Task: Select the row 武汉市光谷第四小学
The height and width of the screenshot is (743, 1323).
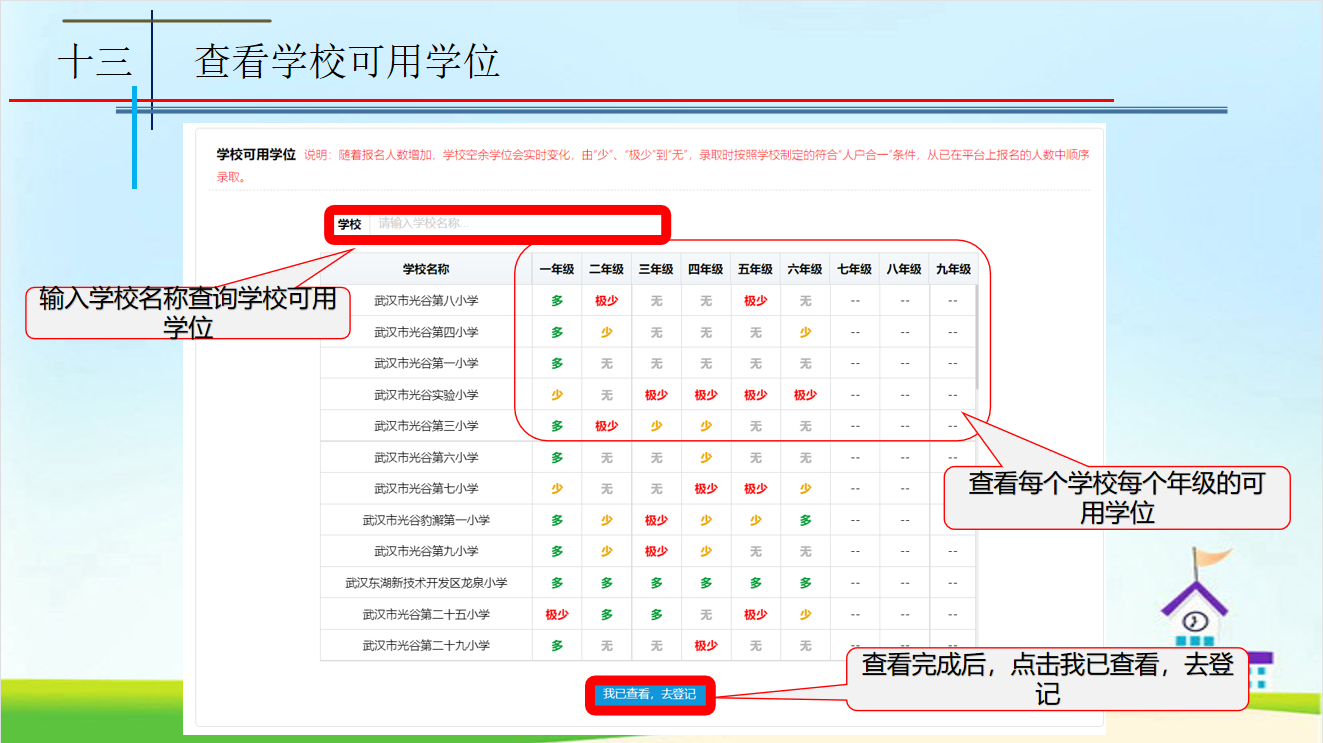Action: [x=648, y=332]
